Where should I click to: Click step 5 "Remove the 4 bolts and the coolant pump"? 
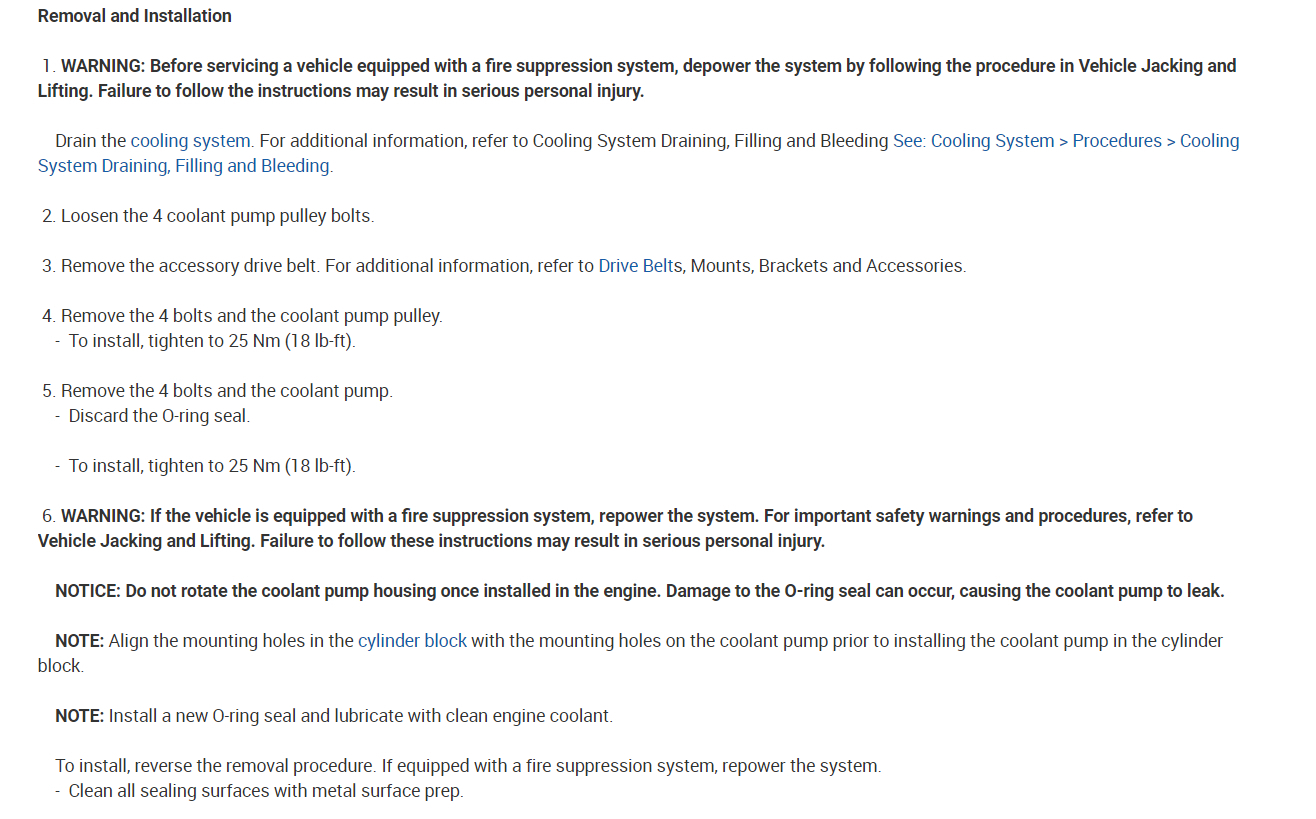[226, 391]
